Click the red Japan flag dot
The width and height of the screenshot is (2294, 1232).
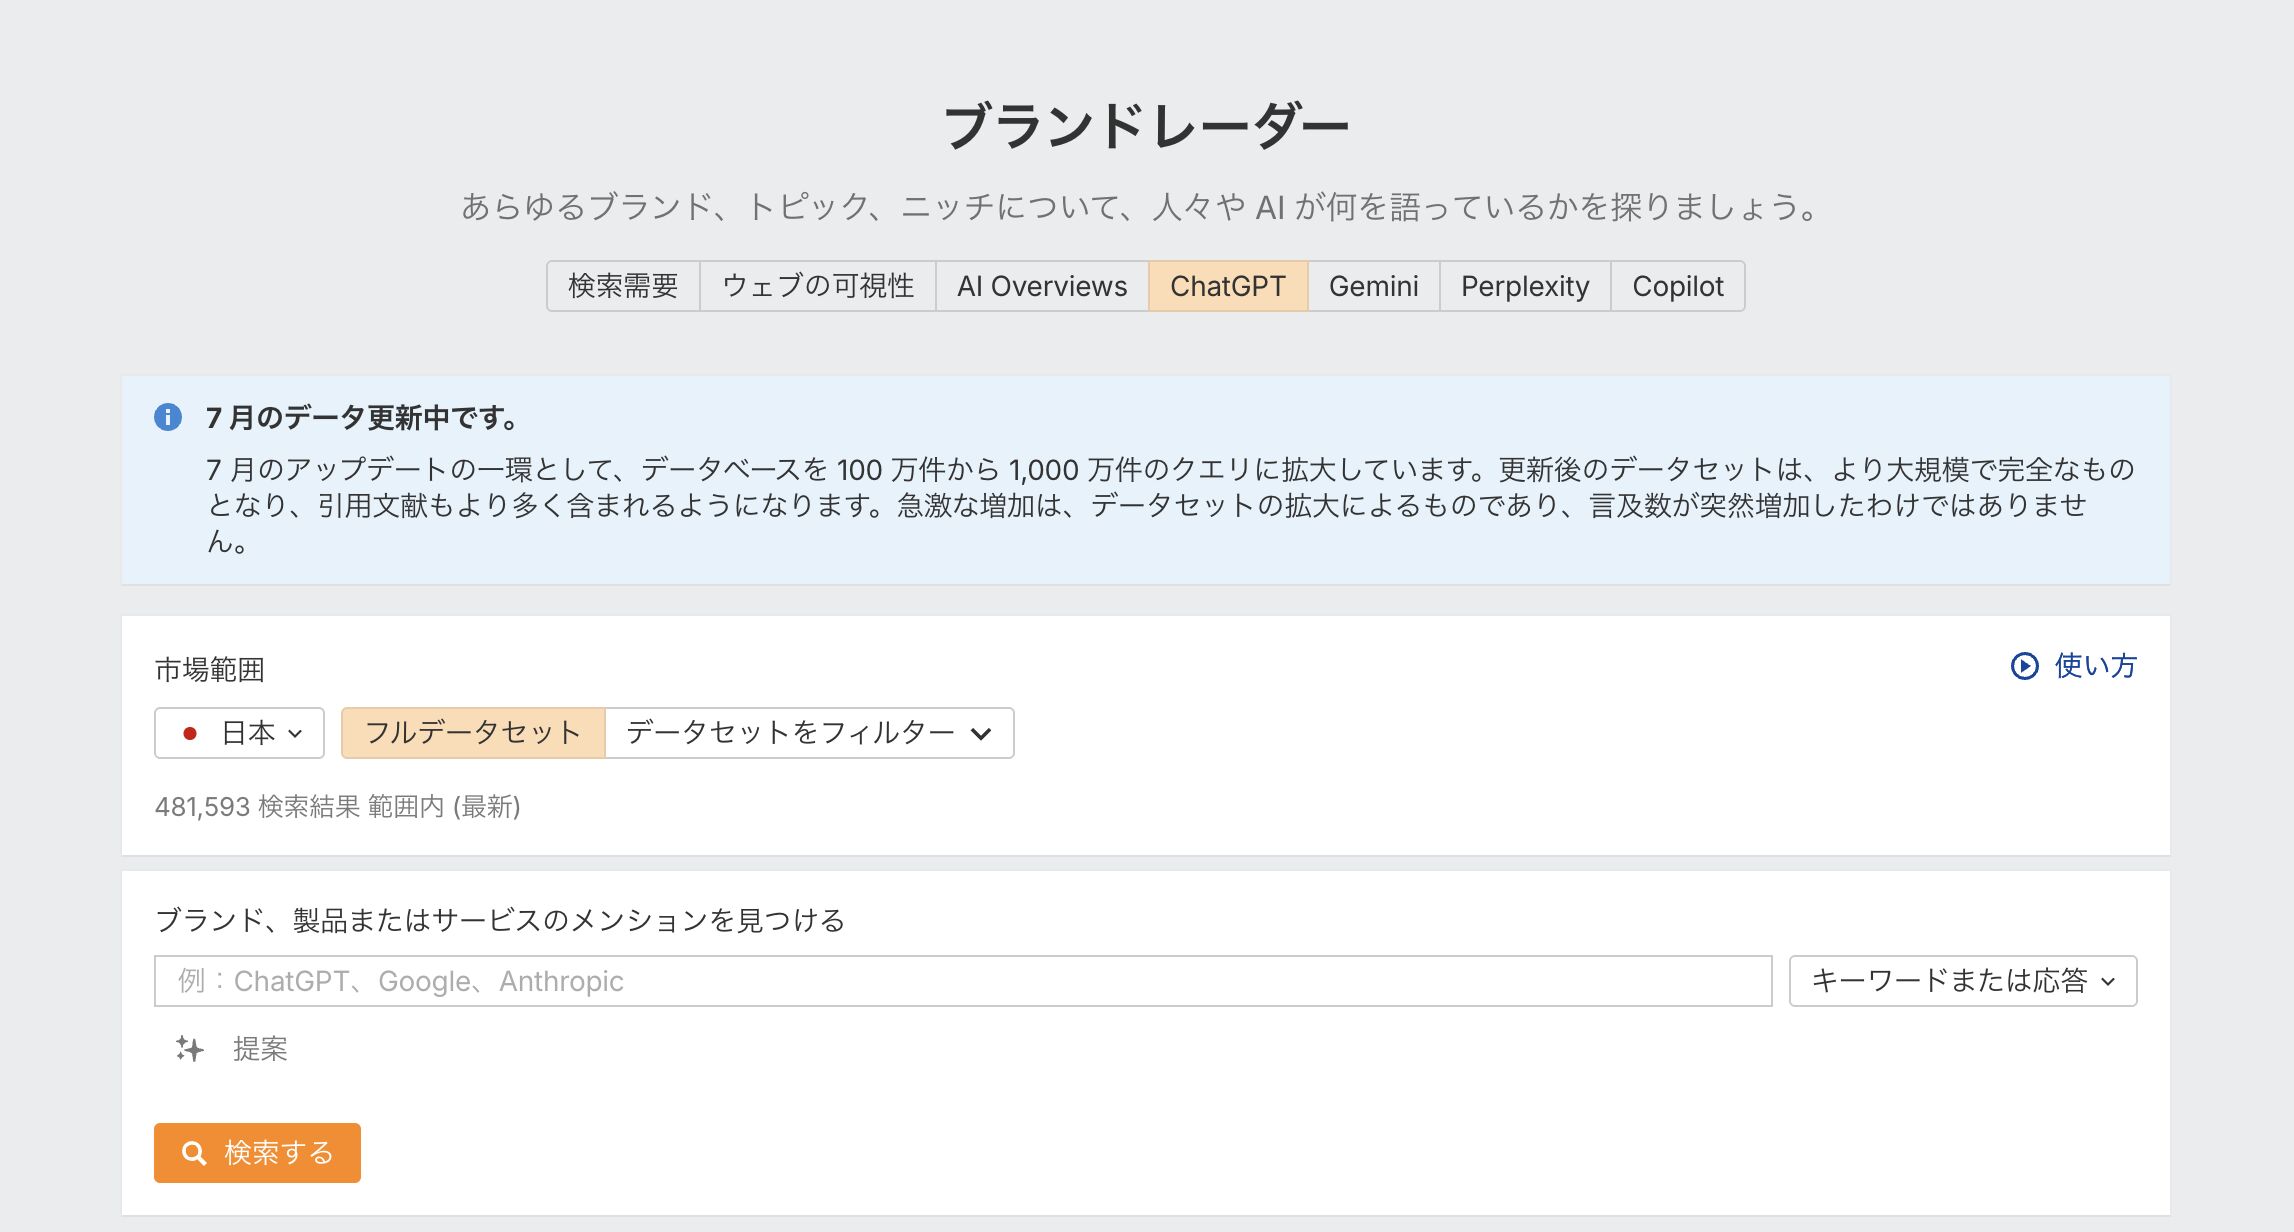click(189, 734)
